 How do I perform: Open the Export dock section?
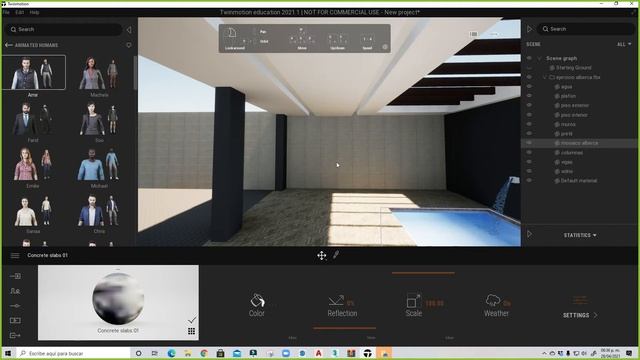[x=15, y=336]
